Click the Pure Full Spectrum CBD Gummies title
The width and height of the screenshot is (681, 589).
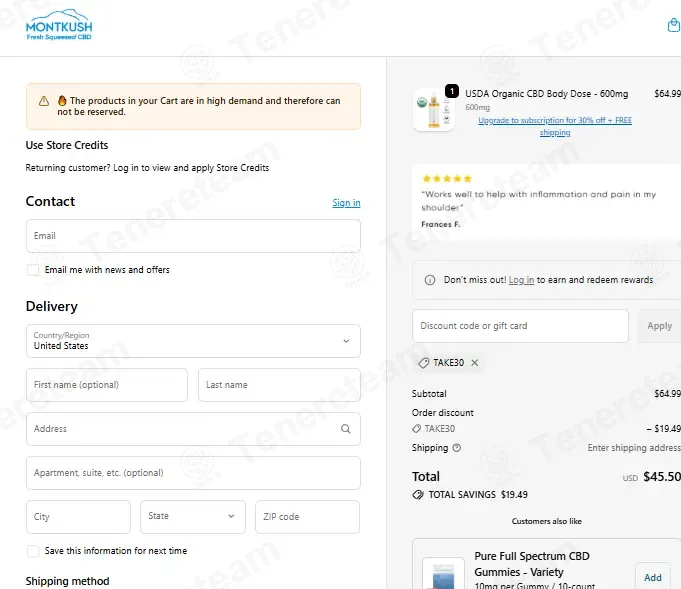click(x=532, y=564)
